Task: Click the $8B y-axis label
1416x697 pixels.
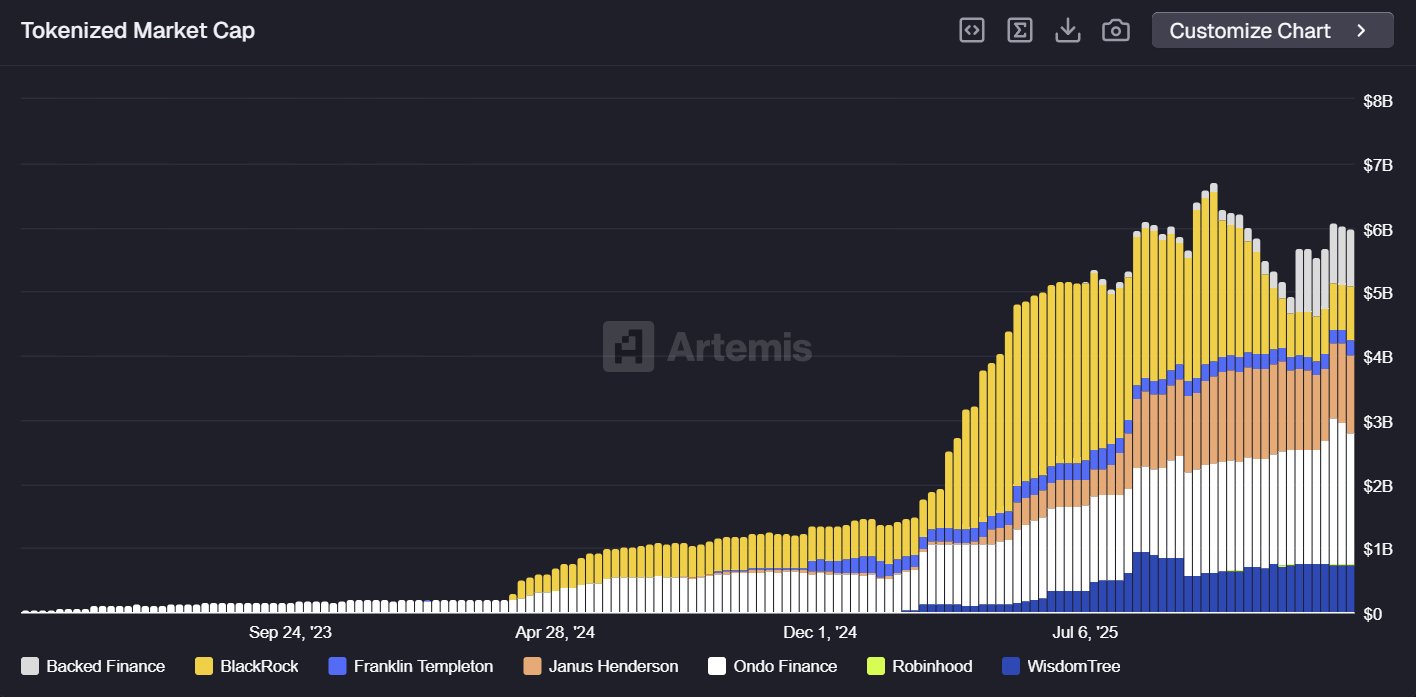Action: coord(1377,100)
